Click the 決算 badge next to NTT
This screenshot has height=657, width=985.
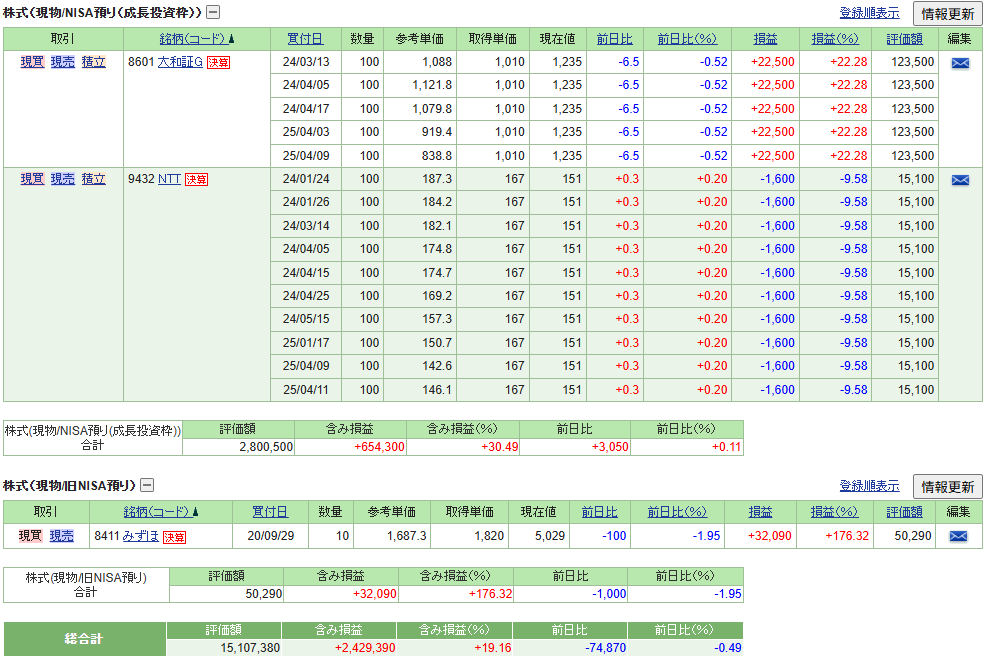(x=196, y=180)
